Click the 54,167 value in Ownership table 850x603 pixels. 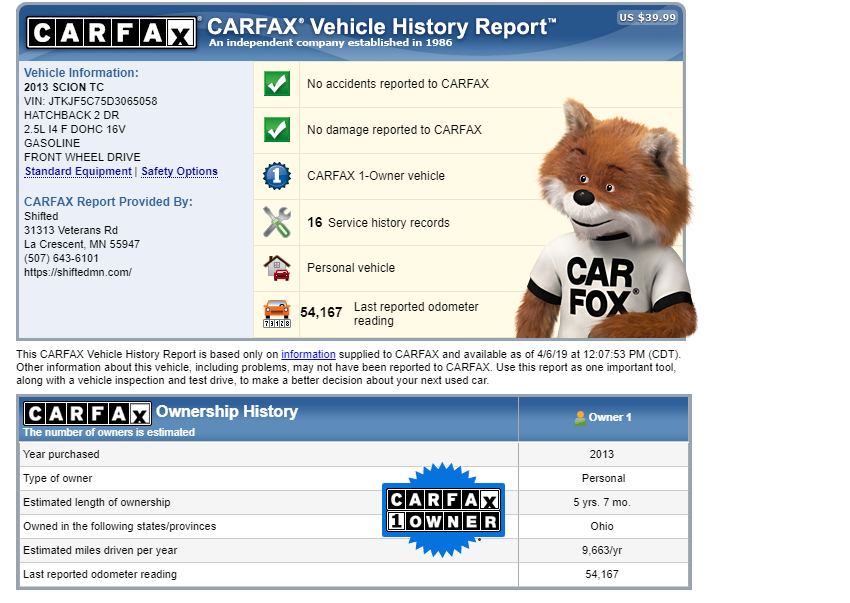coord(602,574)
